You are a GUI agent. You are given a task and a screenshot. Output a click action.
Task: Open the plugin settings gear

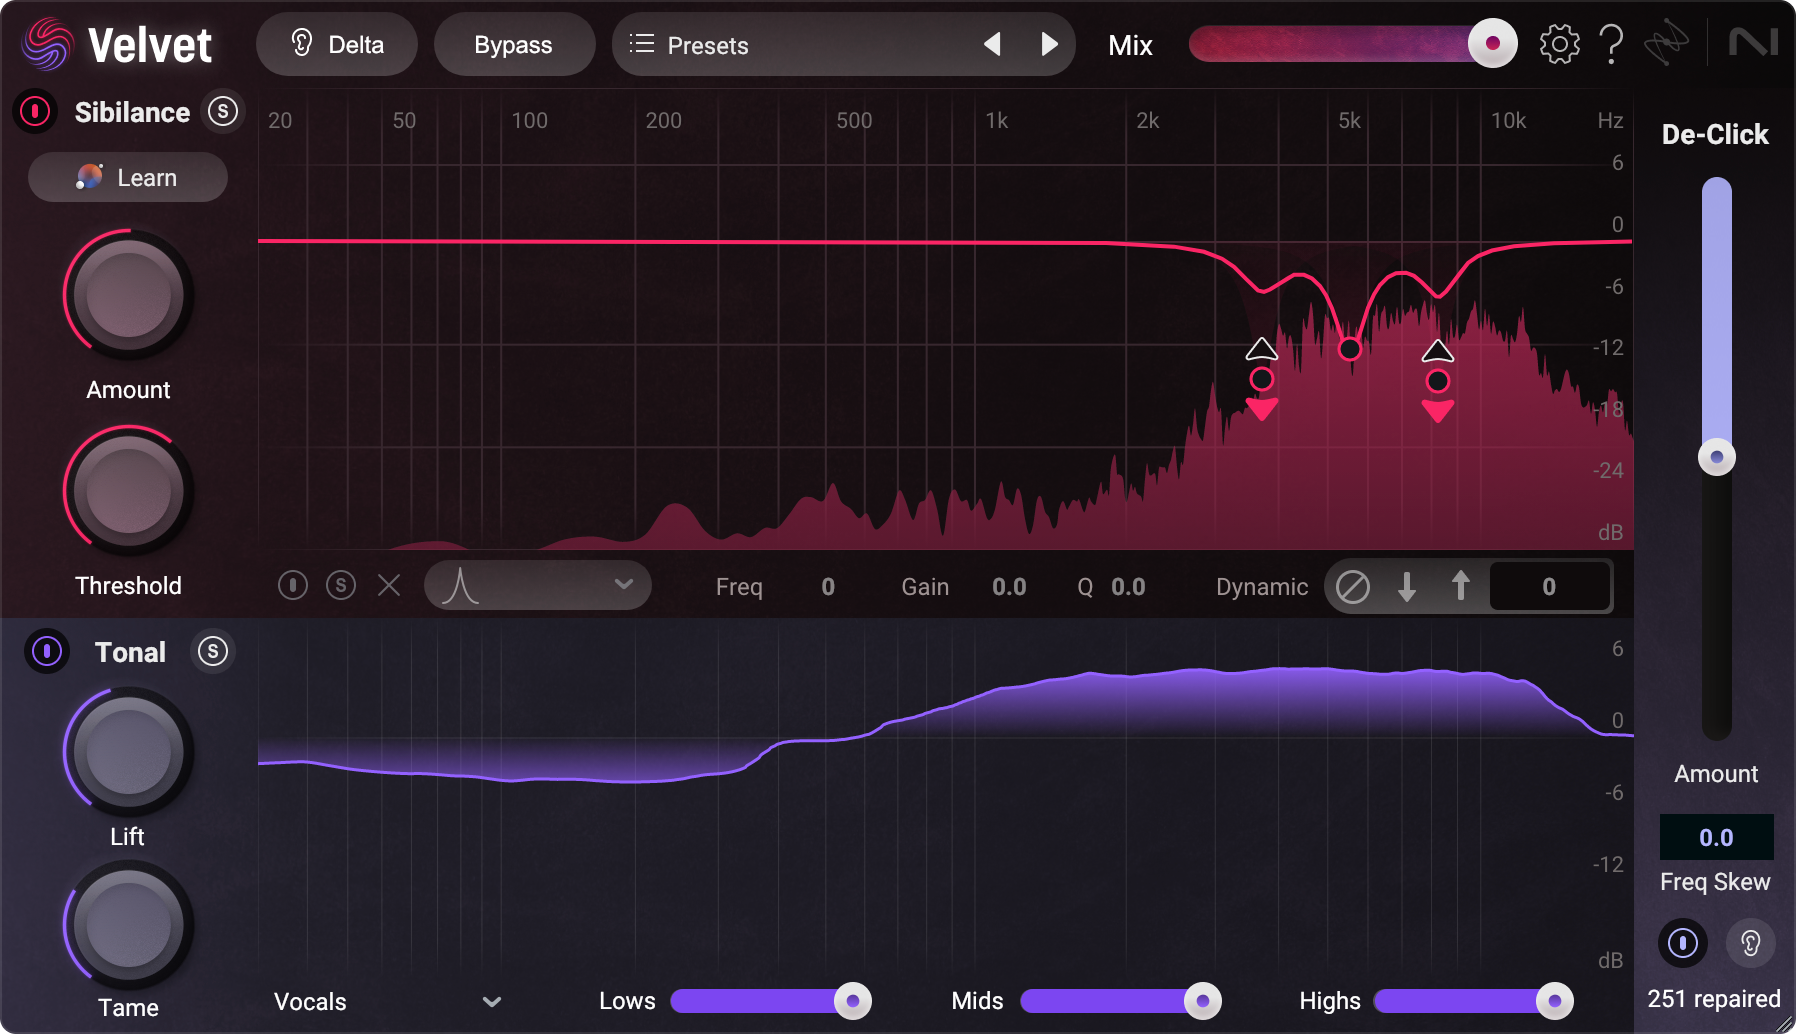[1559, 44]
